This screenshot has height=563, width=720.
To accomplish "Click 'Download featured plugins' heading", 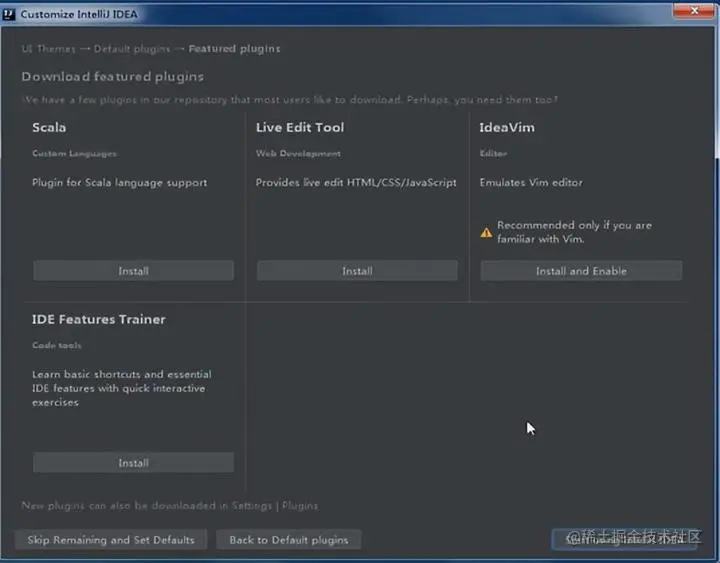I will point(112,77).
